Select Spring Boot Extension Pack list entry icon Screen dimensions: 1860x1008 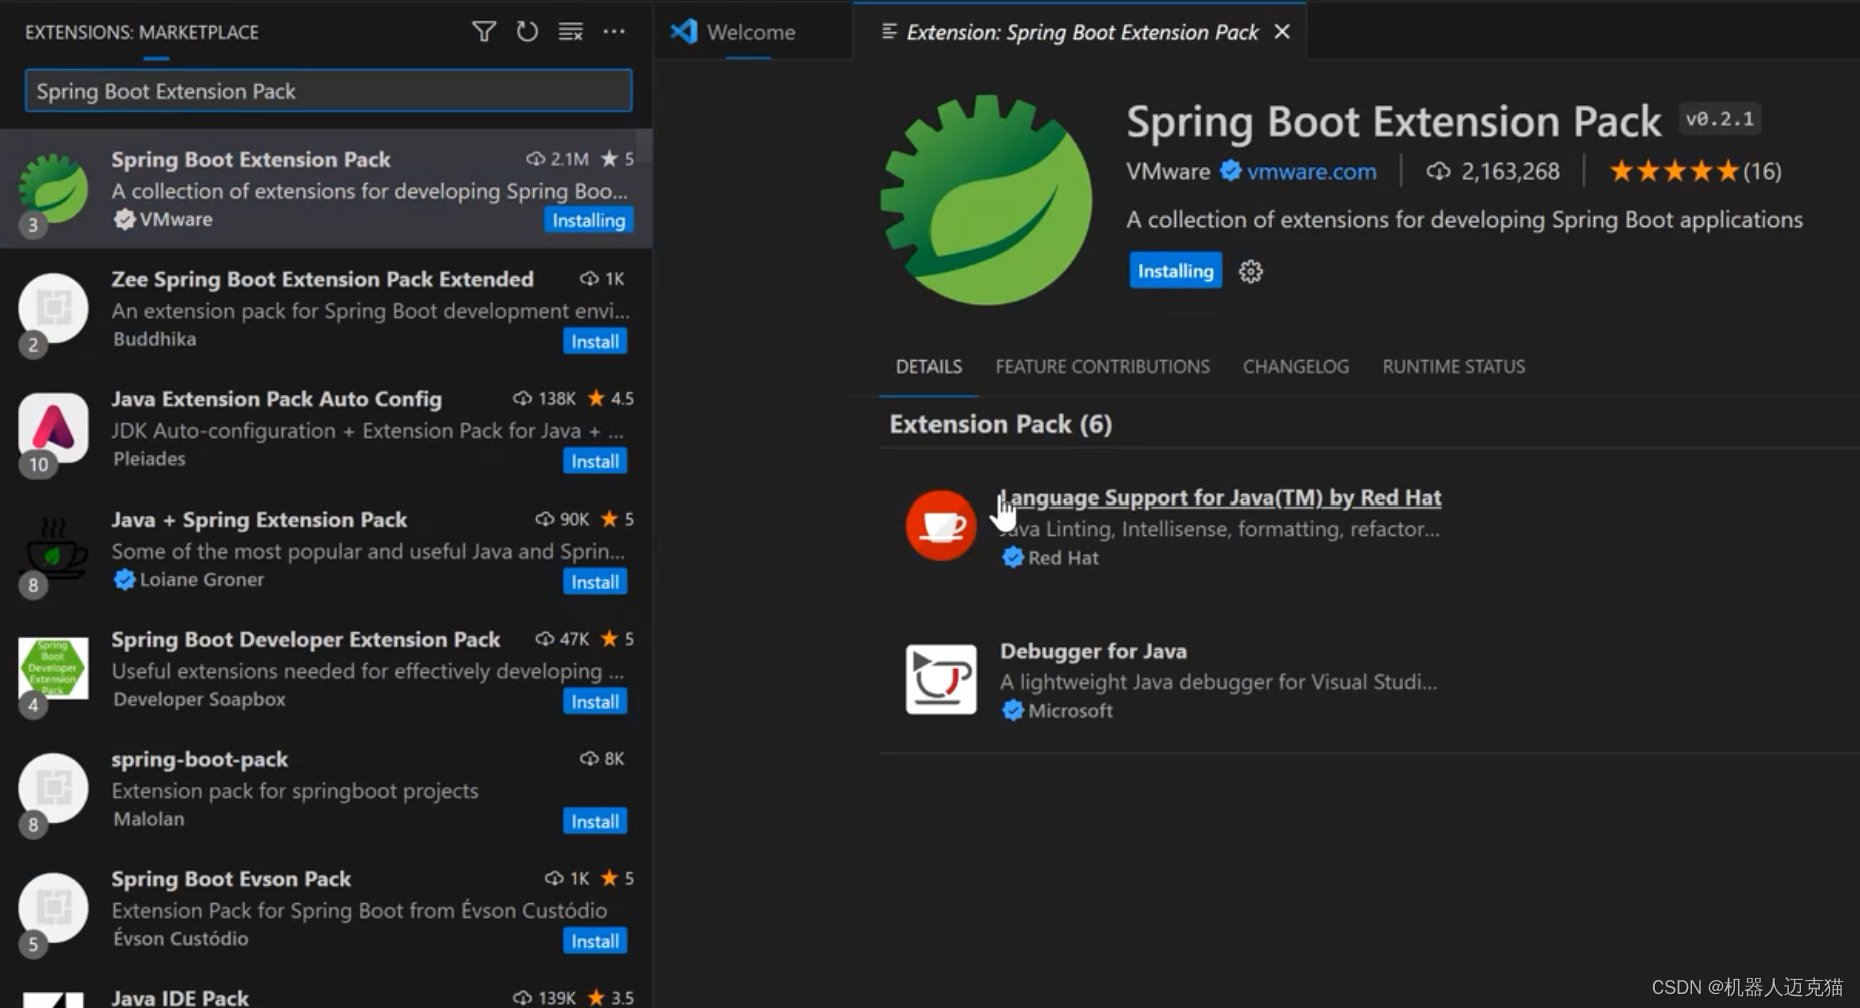coord(53,189)
